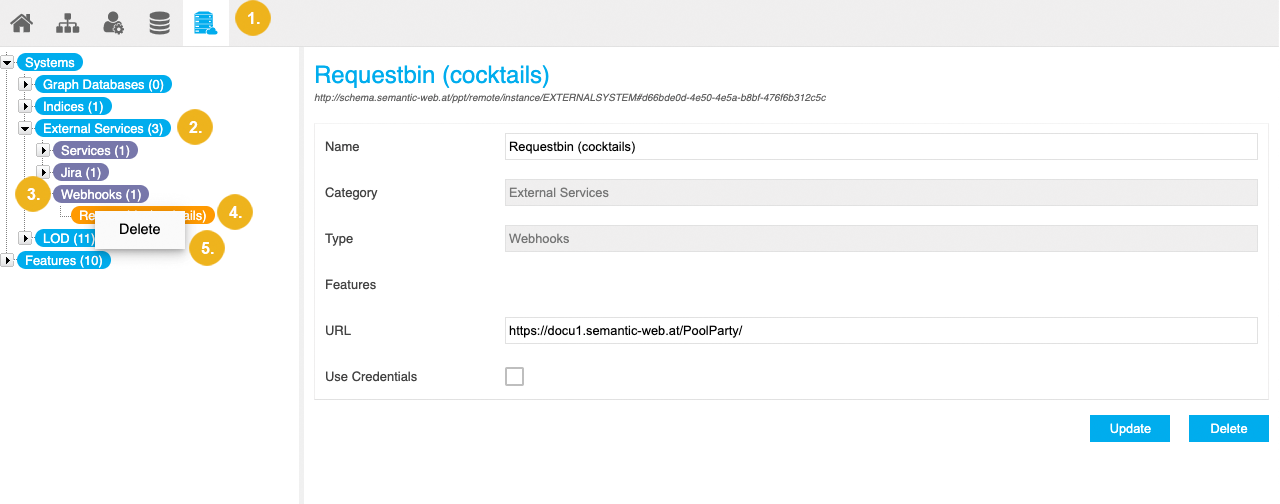This screenshot has height=504, width=1280.
Task: Expand the LOD (11) node
Action: click(x=26, y=238)
